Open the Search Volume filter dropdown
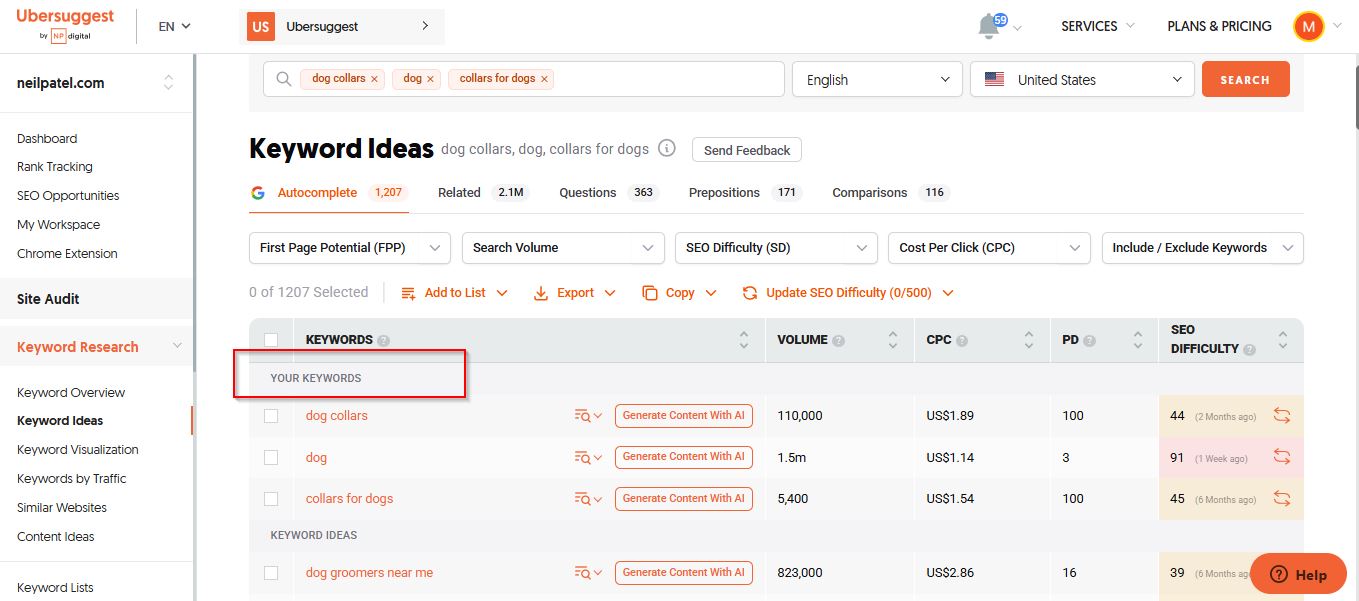Viewport: 1359px width, 601px height. [x=562, y=248]
